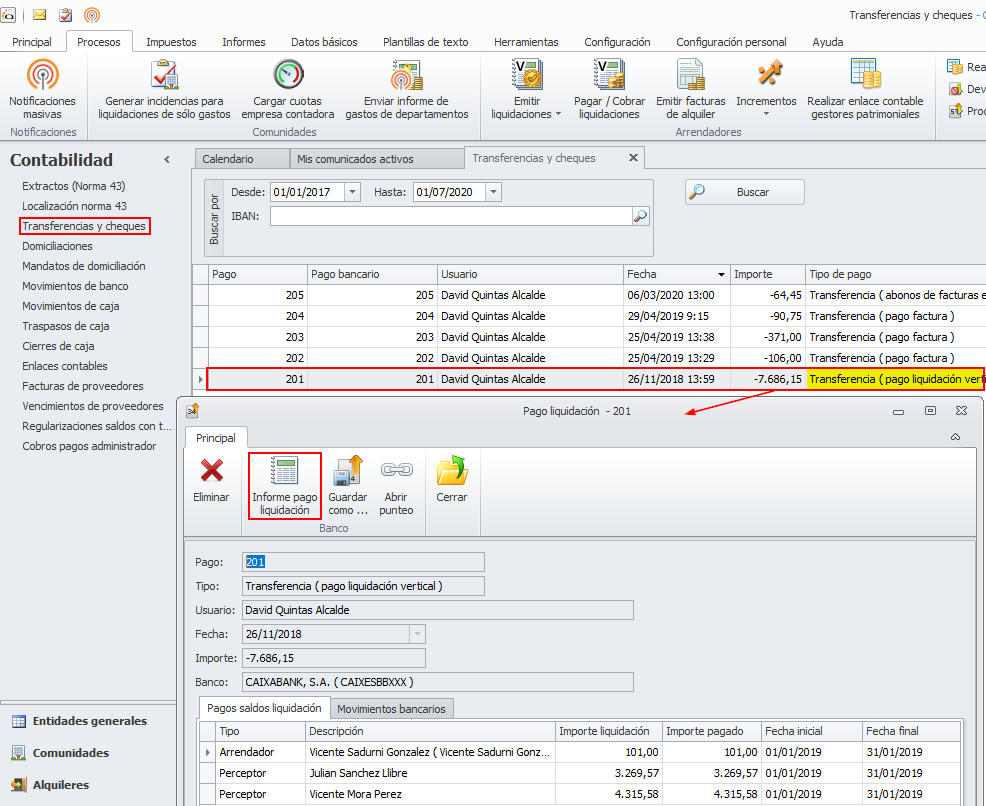Select Domiciliaciones in the sidebar
The width and height of the screenshot is (986, 806).
click(x=57, y=246)
